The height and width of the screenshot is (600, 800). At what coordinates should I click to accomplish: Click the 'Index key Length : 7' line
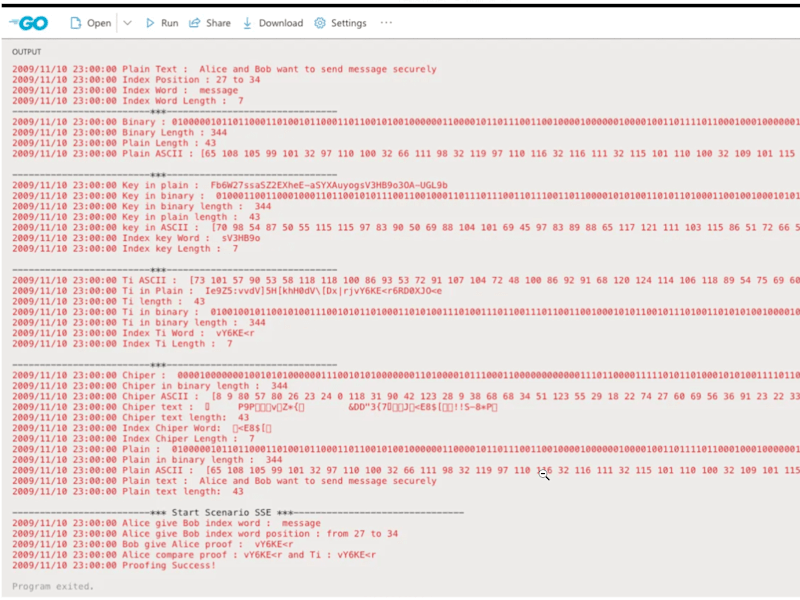click(x=125, y=248)
